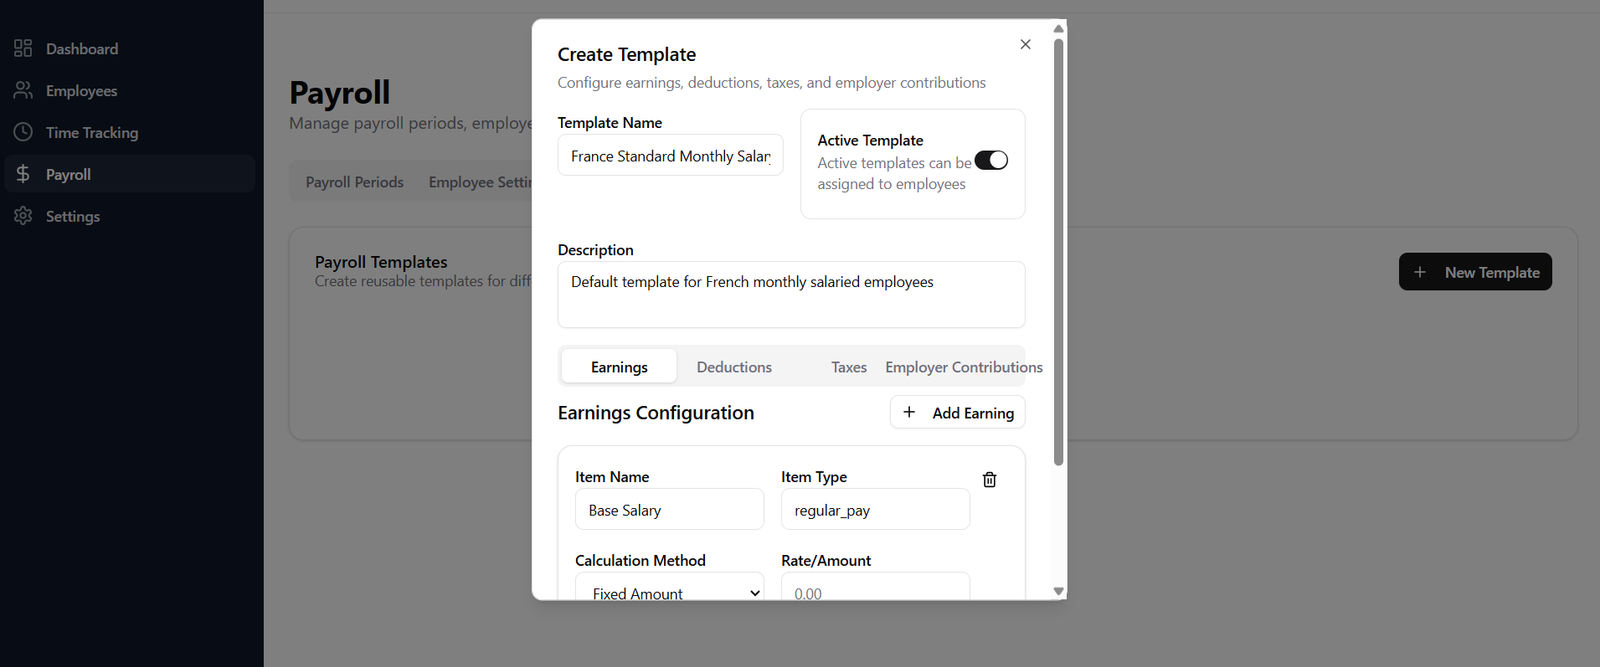Screen dimensions: 1600x667
Task: Close the Create Template dialog
Action: (x=1025, y=44)
